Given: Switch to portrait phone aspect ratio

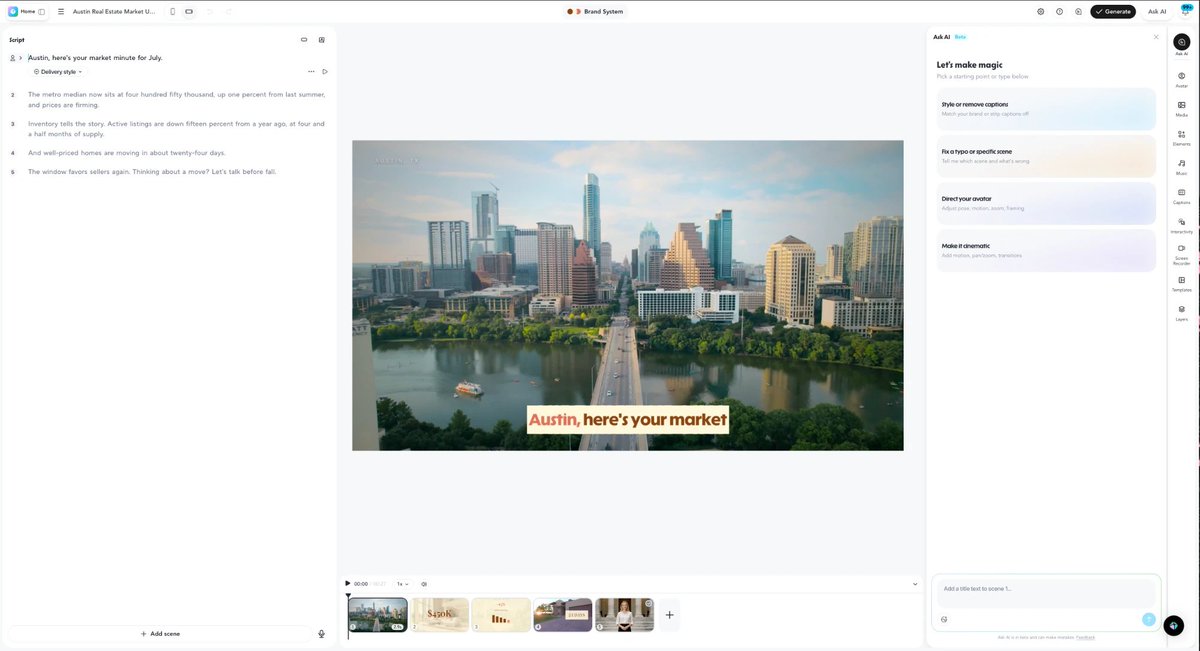Looking at the screenshot, I should click(x=172, y=11).
